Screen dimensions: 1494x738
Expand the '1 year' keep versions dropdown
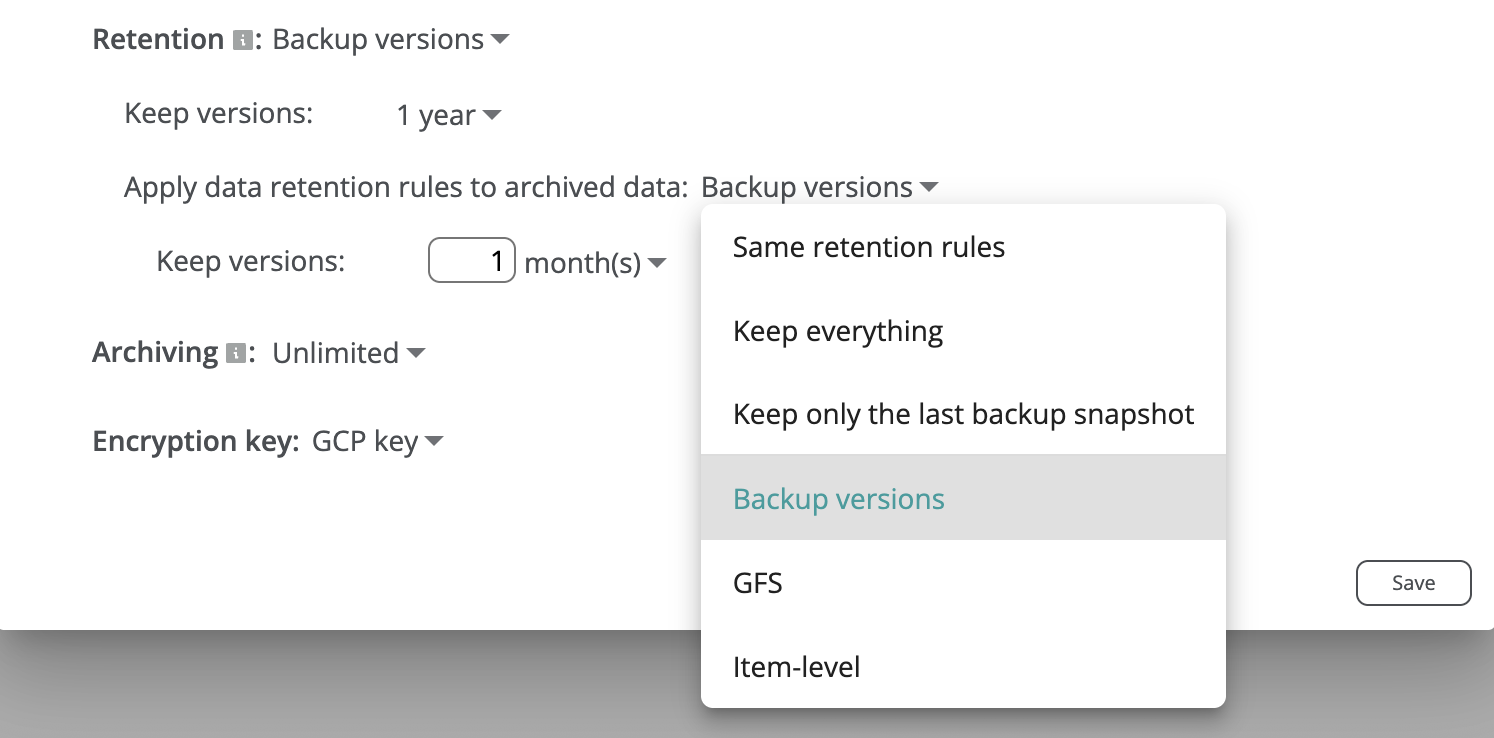(448, 116)
